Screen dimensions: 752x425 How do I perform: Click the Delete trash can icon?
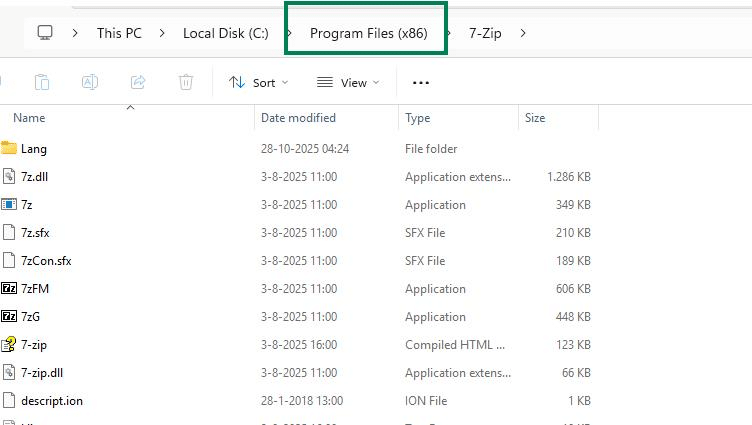[x=186, y=82]
